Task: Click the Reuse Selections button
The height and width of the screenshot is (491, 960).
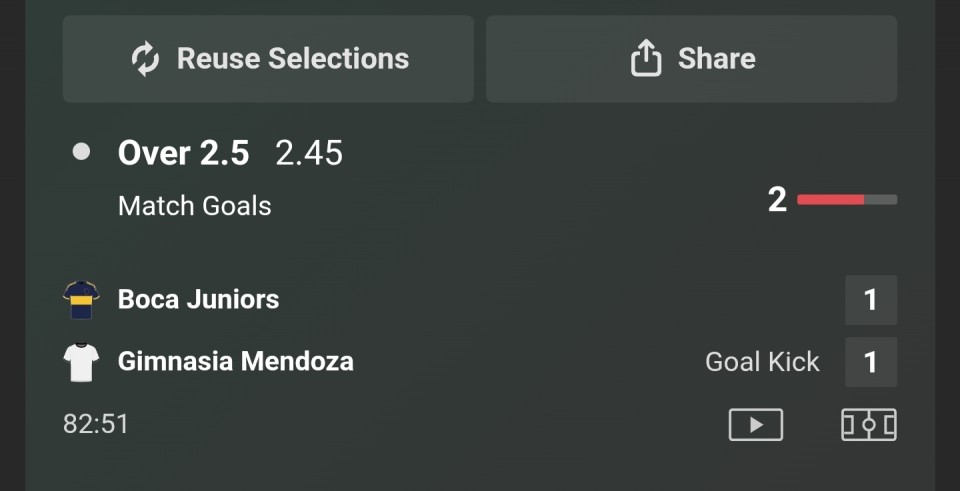Action: (268, 59)
